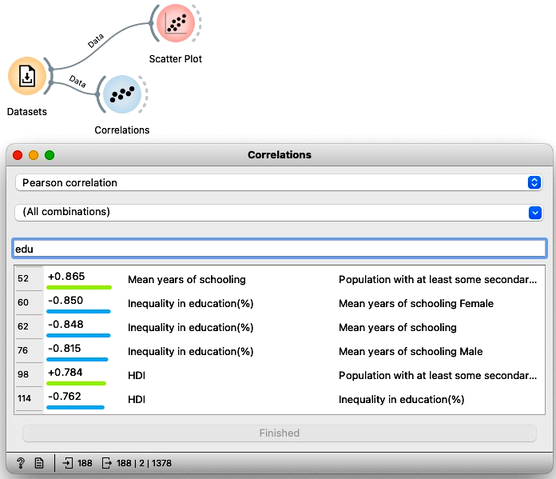Open the Scatter Plot widget
Viewport: 556px width, 479px height.
176,23
